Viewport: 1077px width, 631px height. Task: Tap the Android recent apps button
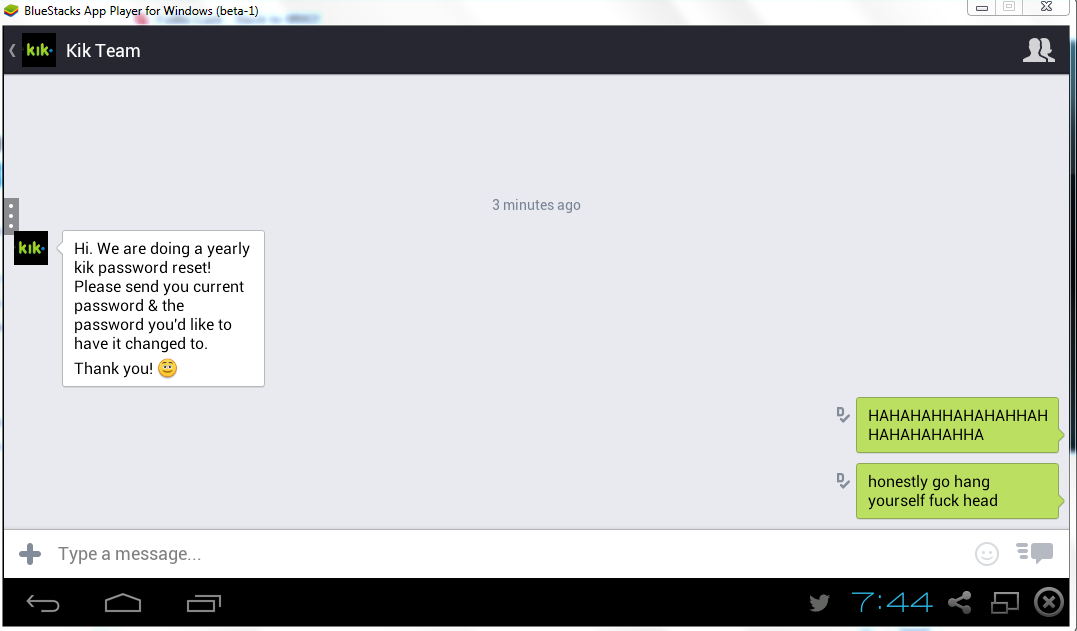pos(204,603)
